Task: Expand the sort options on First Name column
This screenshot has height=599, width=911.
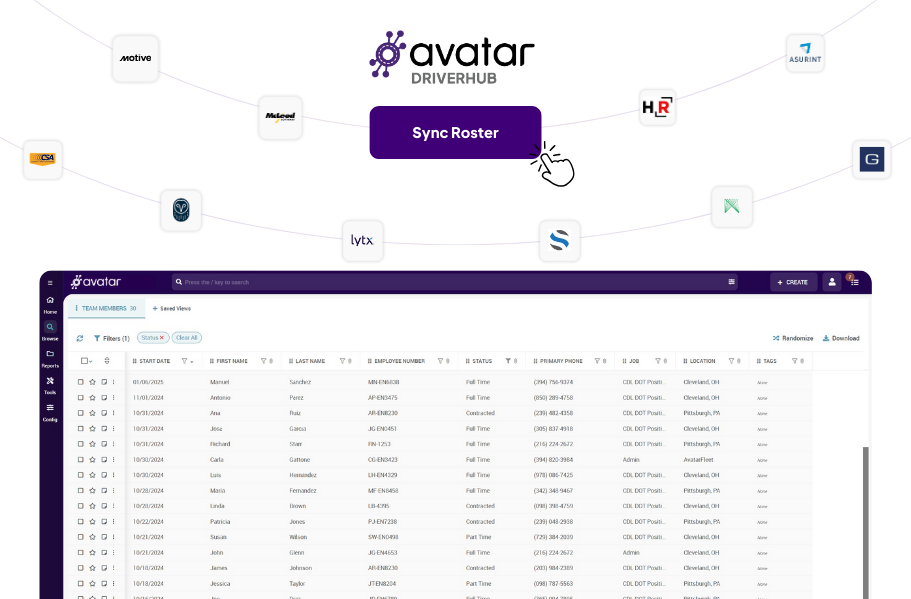Action: (x=270, y=360)
